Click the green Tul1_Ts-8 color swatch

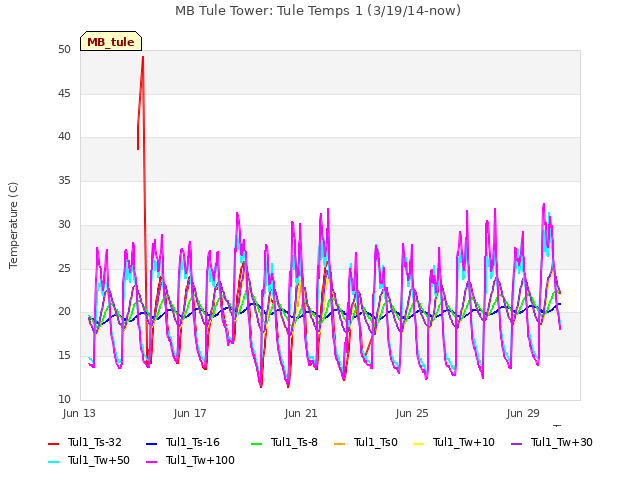(x=256, y=443)
